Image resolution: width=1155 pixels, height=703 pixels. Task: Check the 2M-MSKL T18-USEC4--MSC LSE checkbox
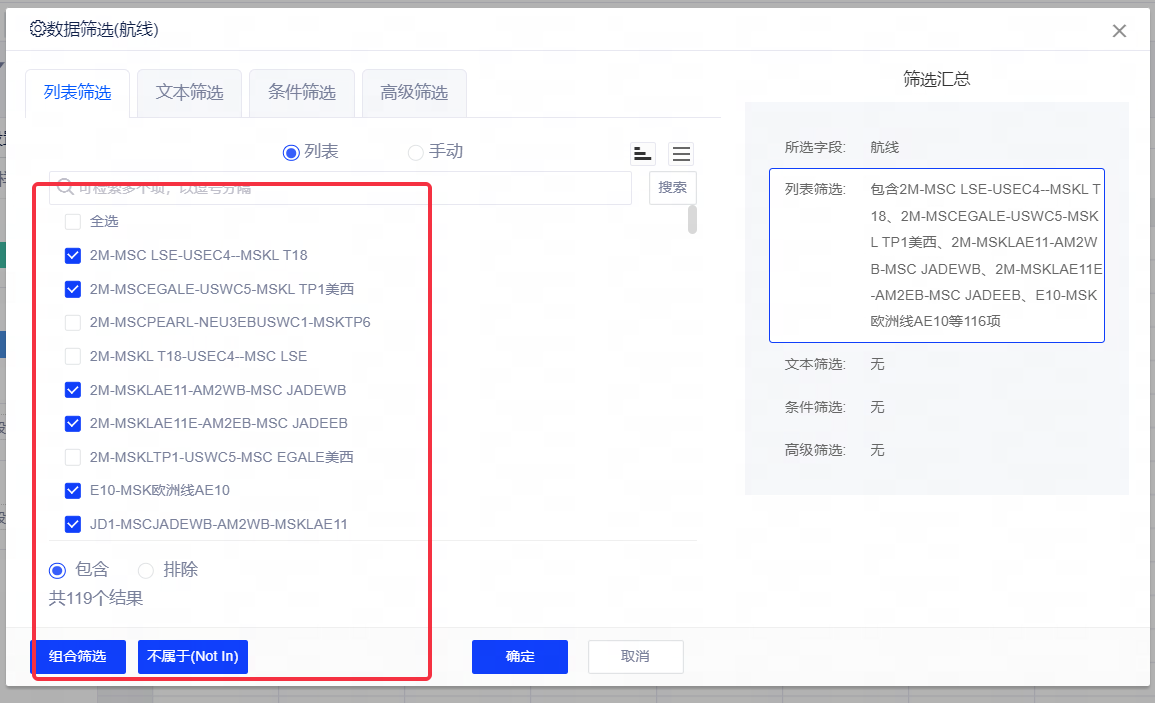pos(73,356)
